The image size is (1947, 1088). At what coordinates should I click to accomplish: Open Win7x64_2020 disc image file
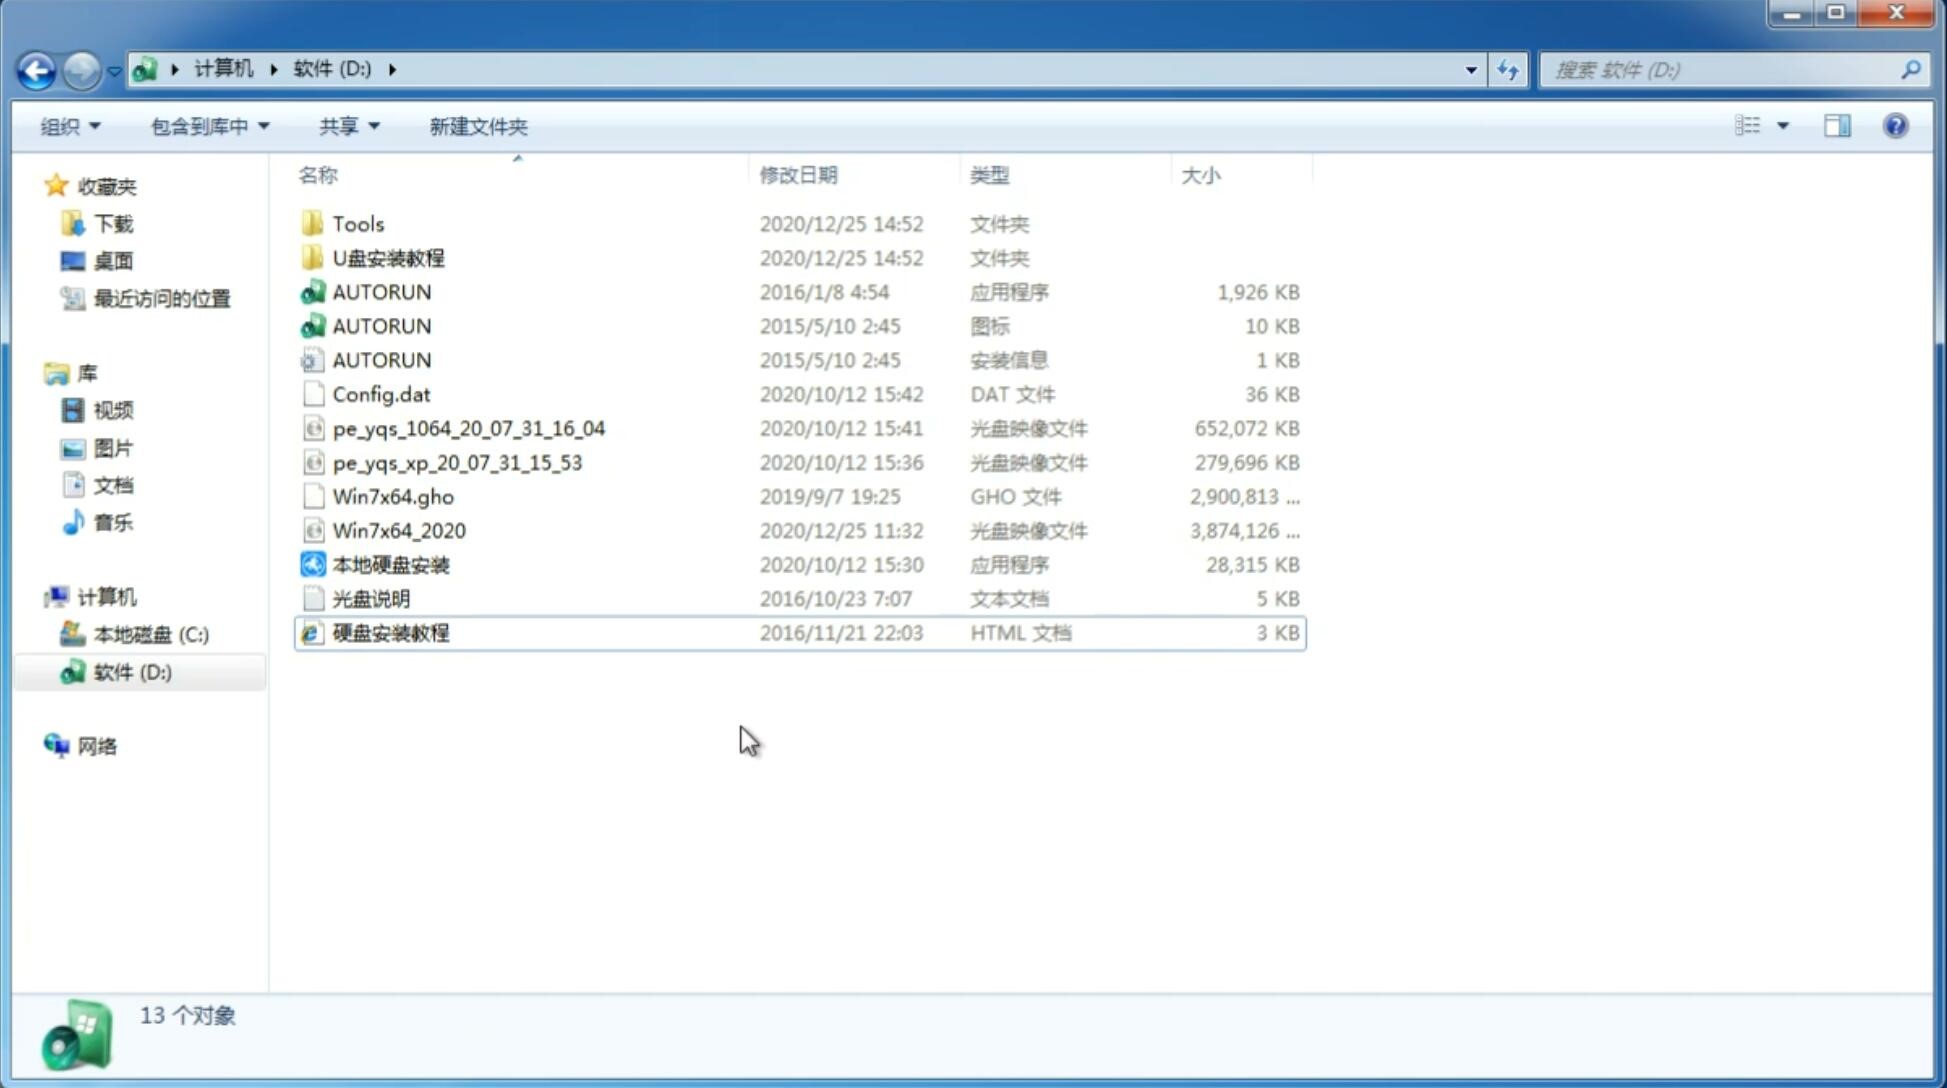tap(400, 531)
